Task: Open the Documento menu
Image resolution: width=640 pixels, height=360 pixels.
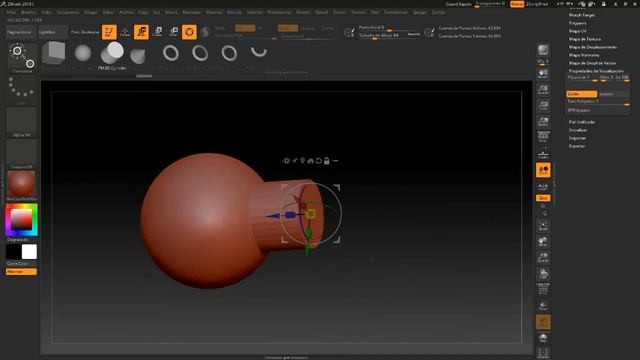Action: (68, 12)
